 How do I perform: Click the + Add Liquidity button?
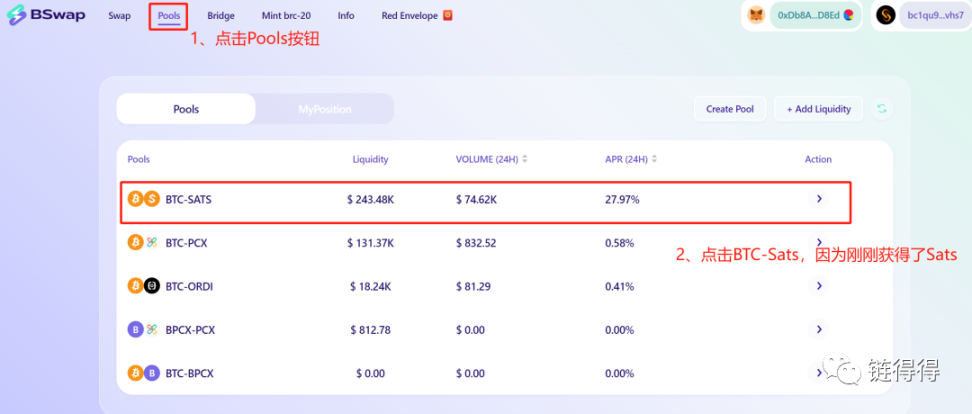[818, 109]
